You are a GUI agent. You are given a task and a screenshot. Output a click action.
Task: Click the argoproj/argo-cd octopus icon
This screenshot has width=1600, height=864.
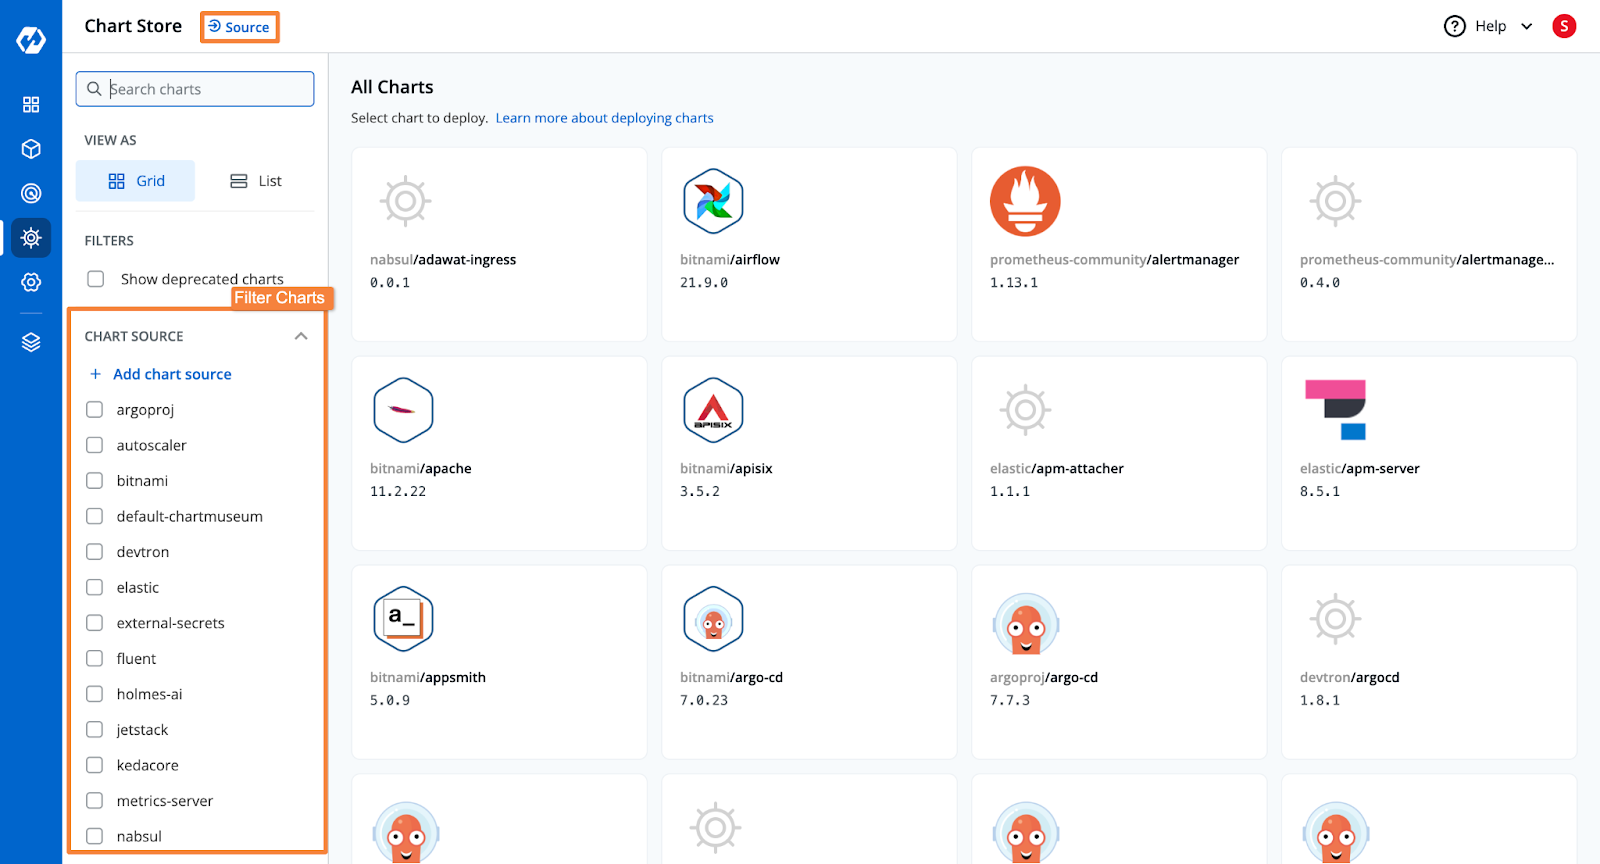pos(1025,623)
